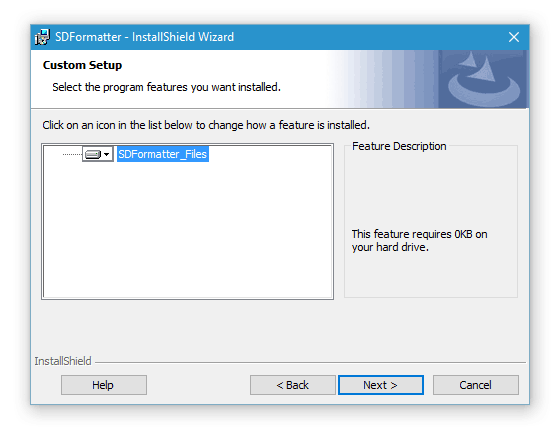Select the SDFormatter_Files tree item
558x439 pixels.
coord(163,154)
